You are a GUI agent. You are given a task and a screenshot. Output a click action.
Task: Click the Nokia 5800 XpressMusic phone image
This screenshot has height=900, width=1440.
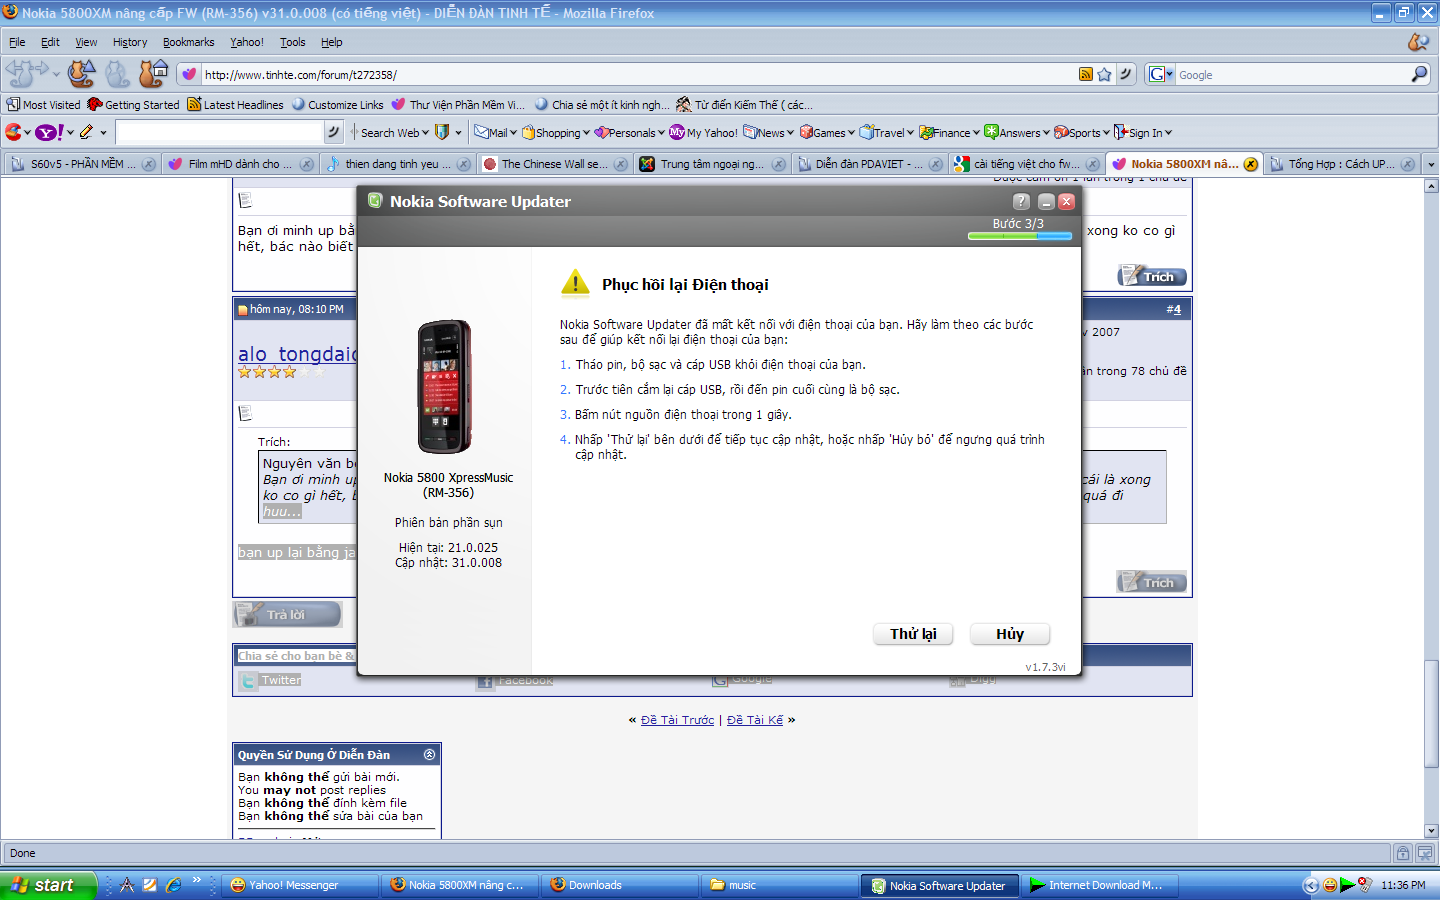tap(444, 387)
